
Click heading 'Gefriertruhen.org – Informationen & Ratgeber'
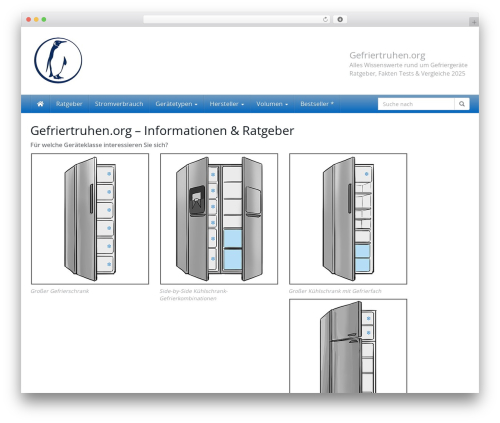(162, 131)
